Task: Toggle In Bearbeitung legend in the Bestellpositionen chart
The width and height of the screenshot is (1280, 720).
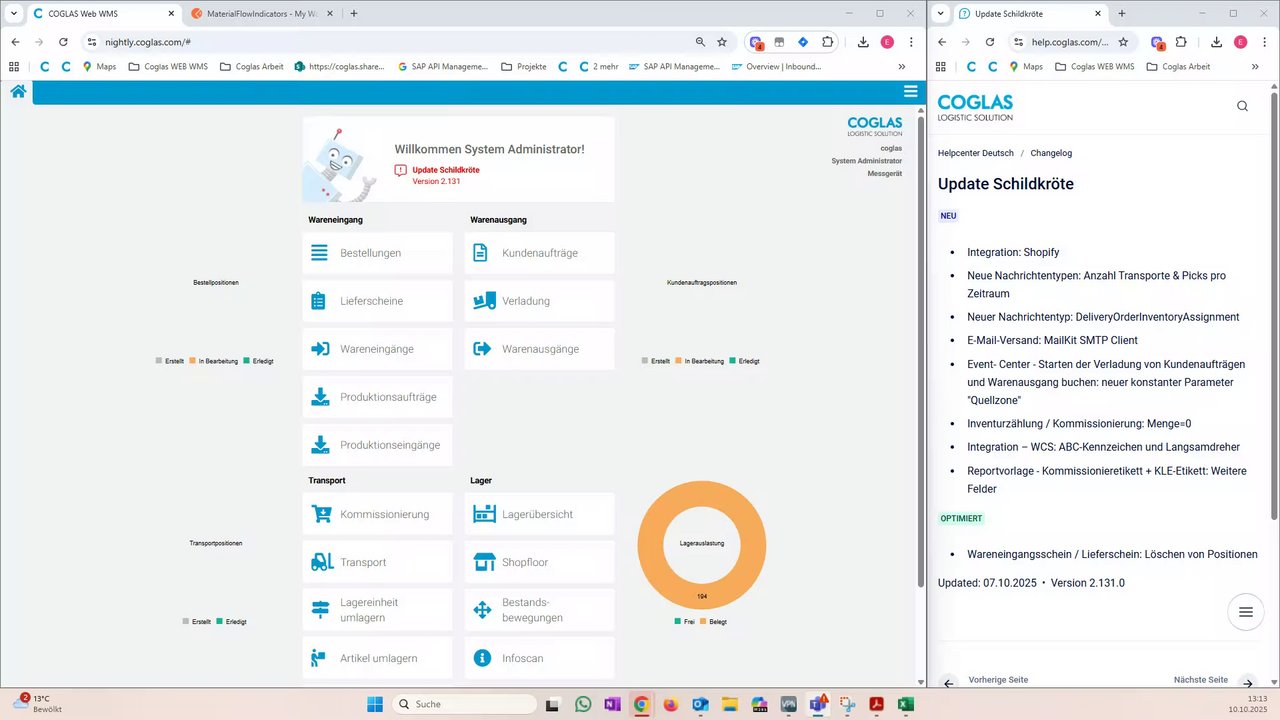Action: pos(214,360)
